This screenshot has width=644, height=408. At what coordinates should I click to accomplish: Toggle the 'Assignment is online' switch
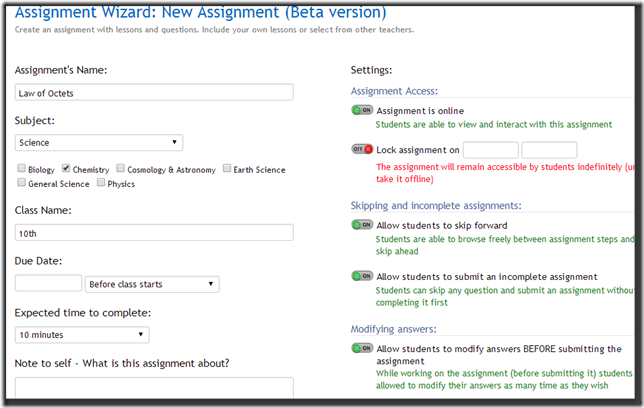click(362, 111)
